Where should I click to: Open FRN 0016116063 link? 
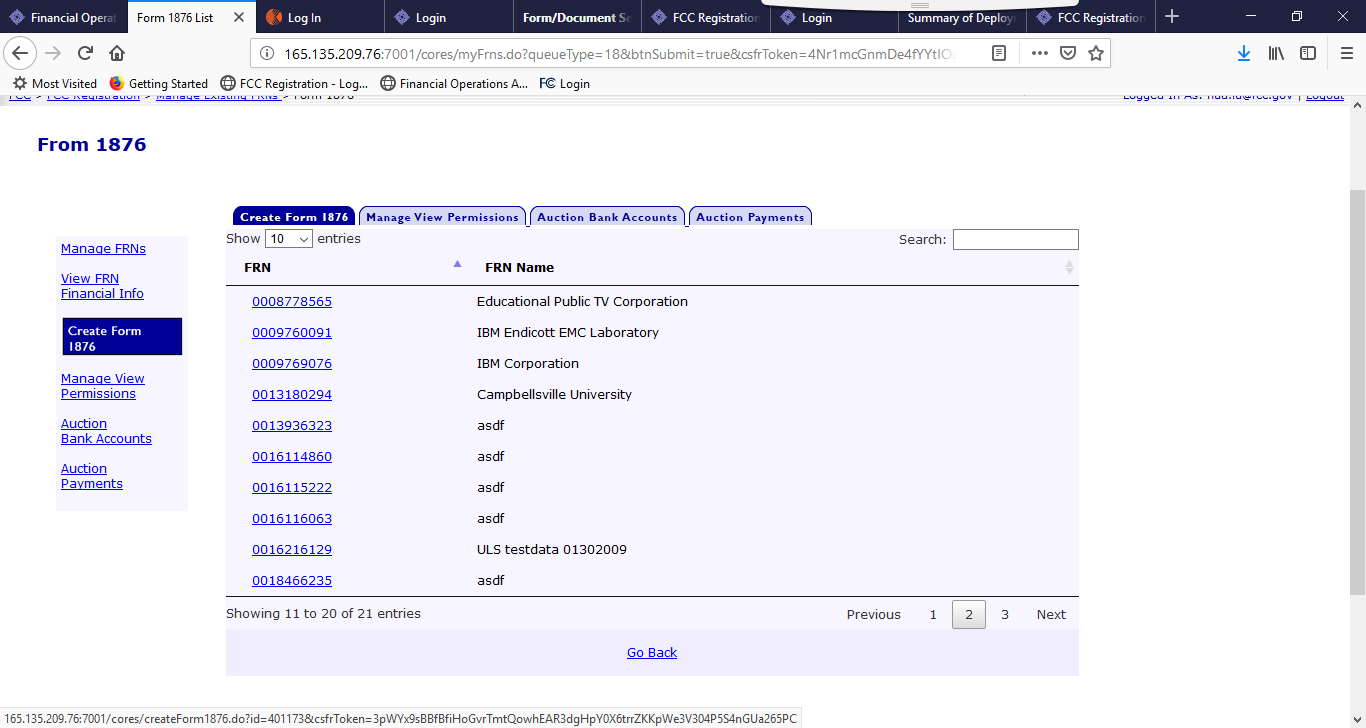click(x=292, y=519)
